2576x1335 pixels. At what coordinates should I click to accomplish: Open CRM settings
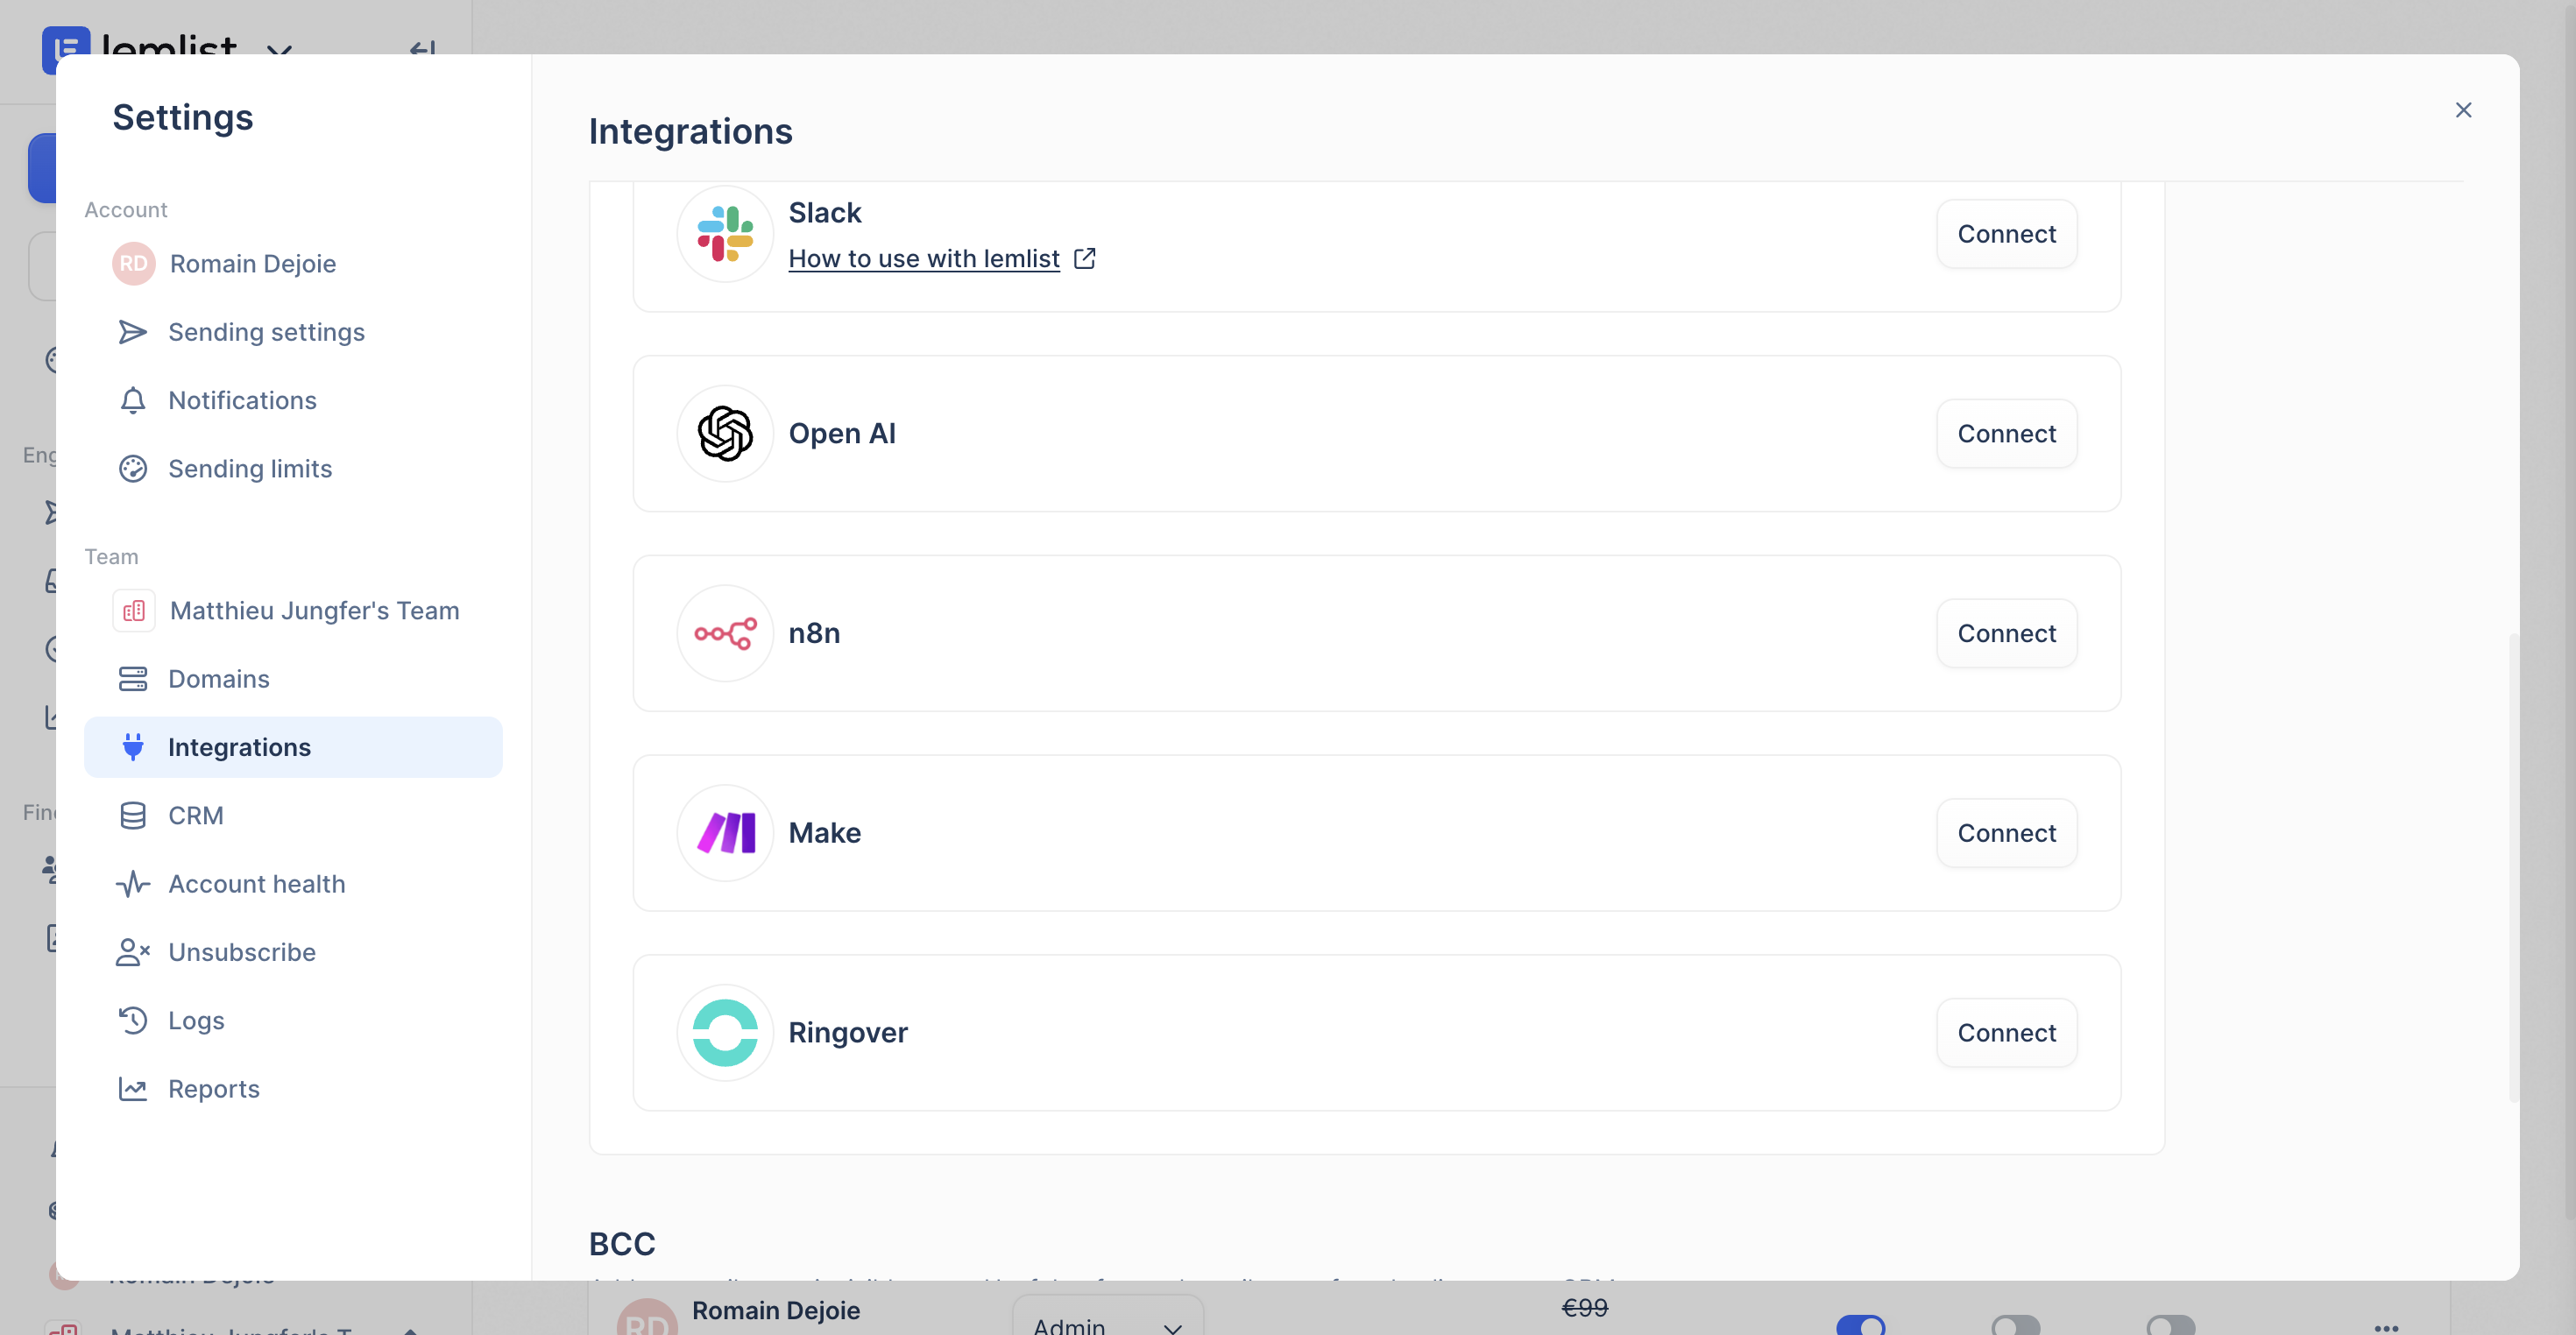click(x=293, y=815)
